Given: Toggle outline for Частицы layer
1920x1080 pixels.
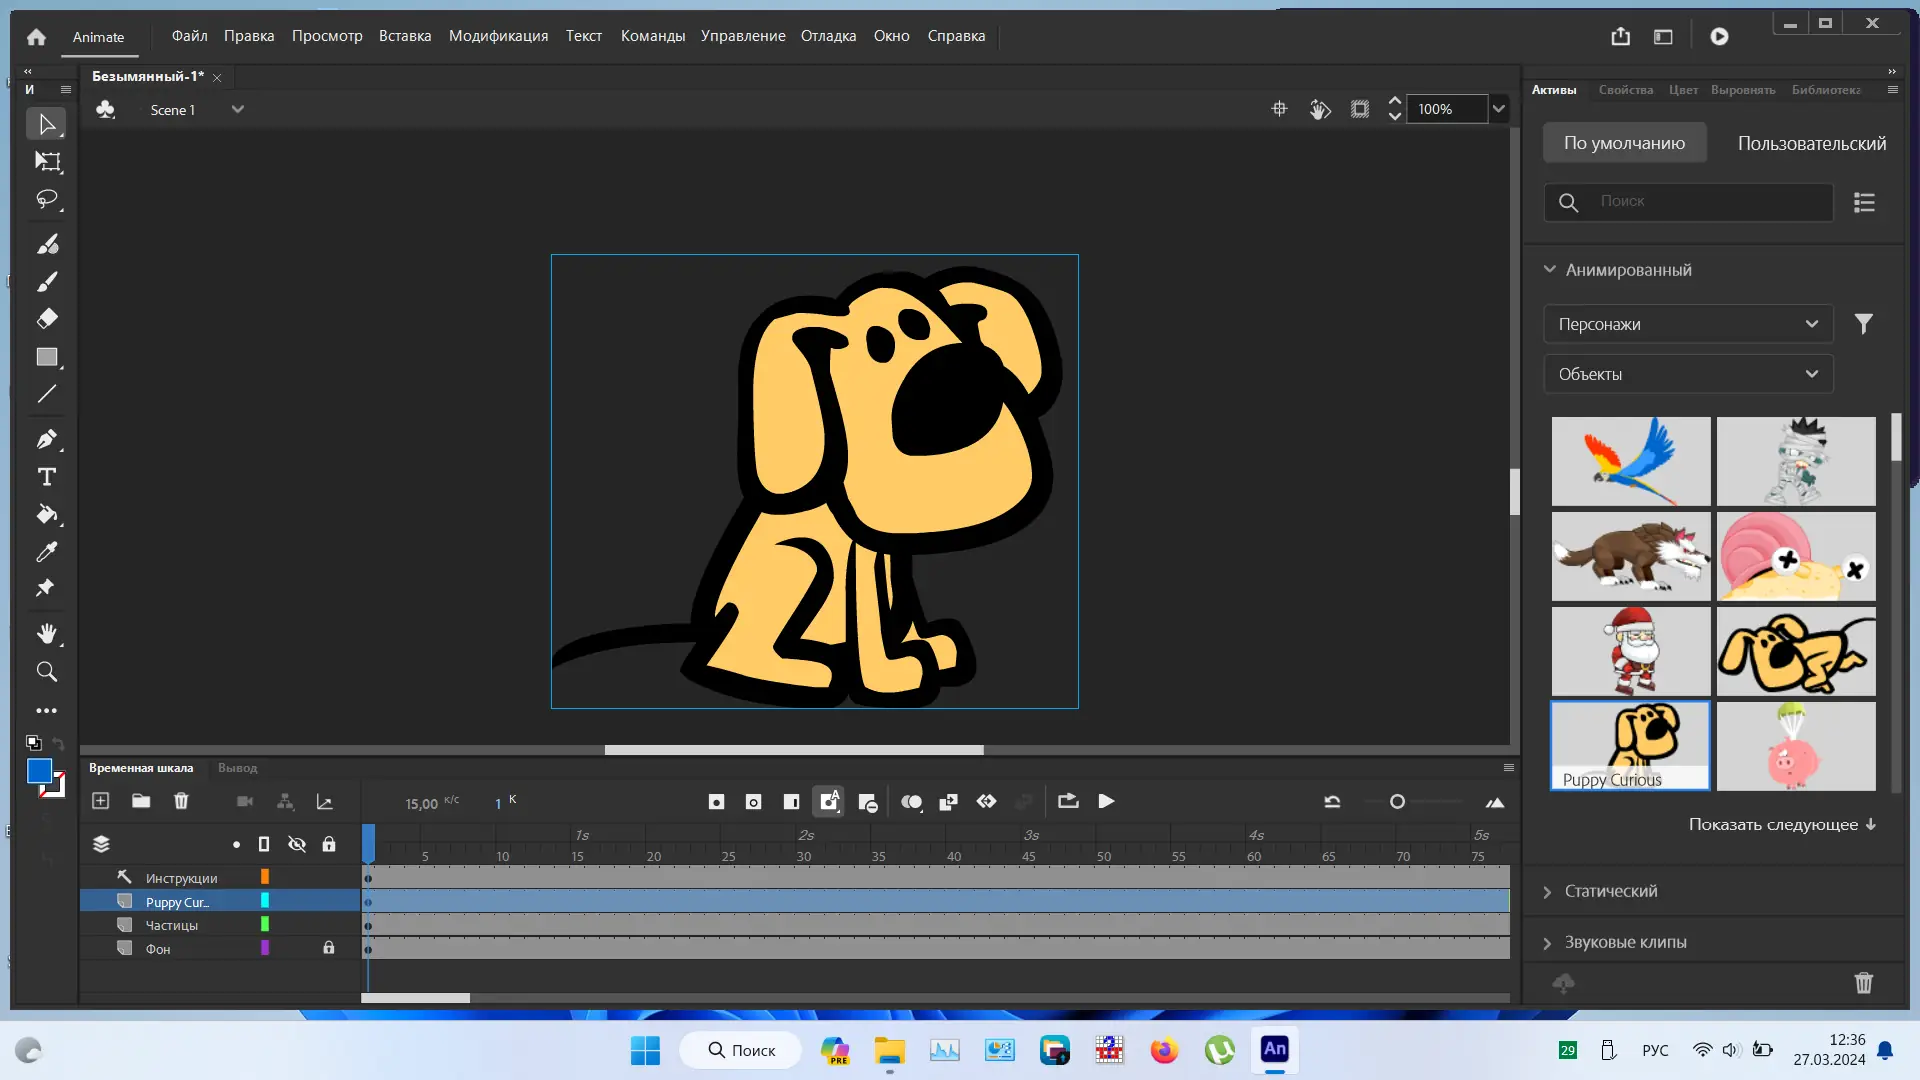Looking at the screenshot, I should pos(265,925).
